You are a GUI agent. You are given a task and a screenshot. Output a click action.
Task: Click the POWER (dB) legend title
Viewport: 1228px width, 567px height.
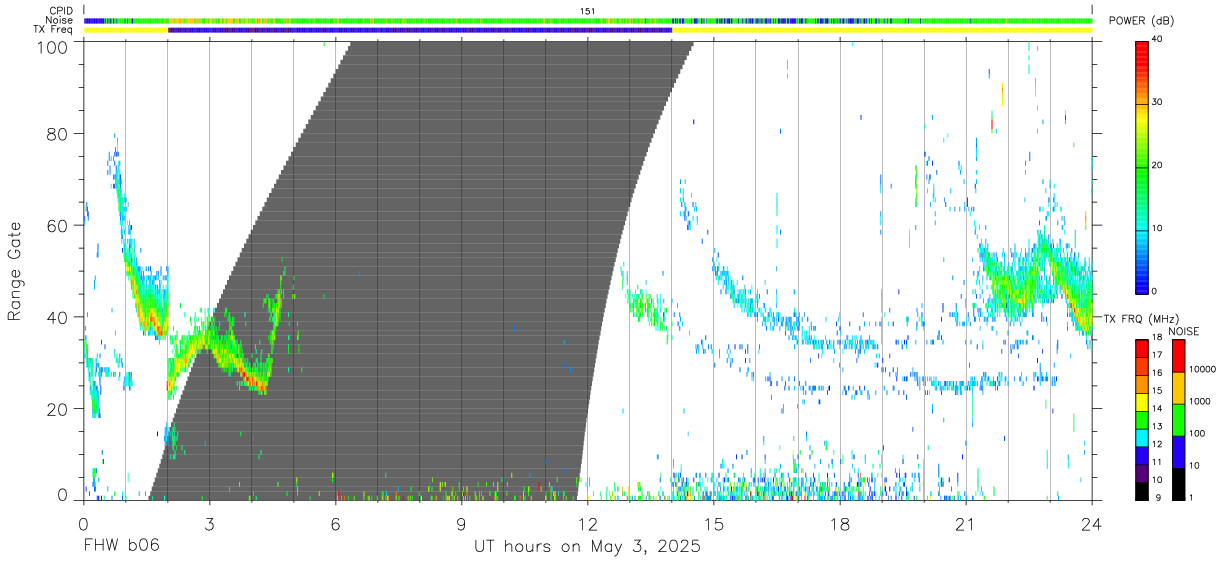tap(1144, 21)
